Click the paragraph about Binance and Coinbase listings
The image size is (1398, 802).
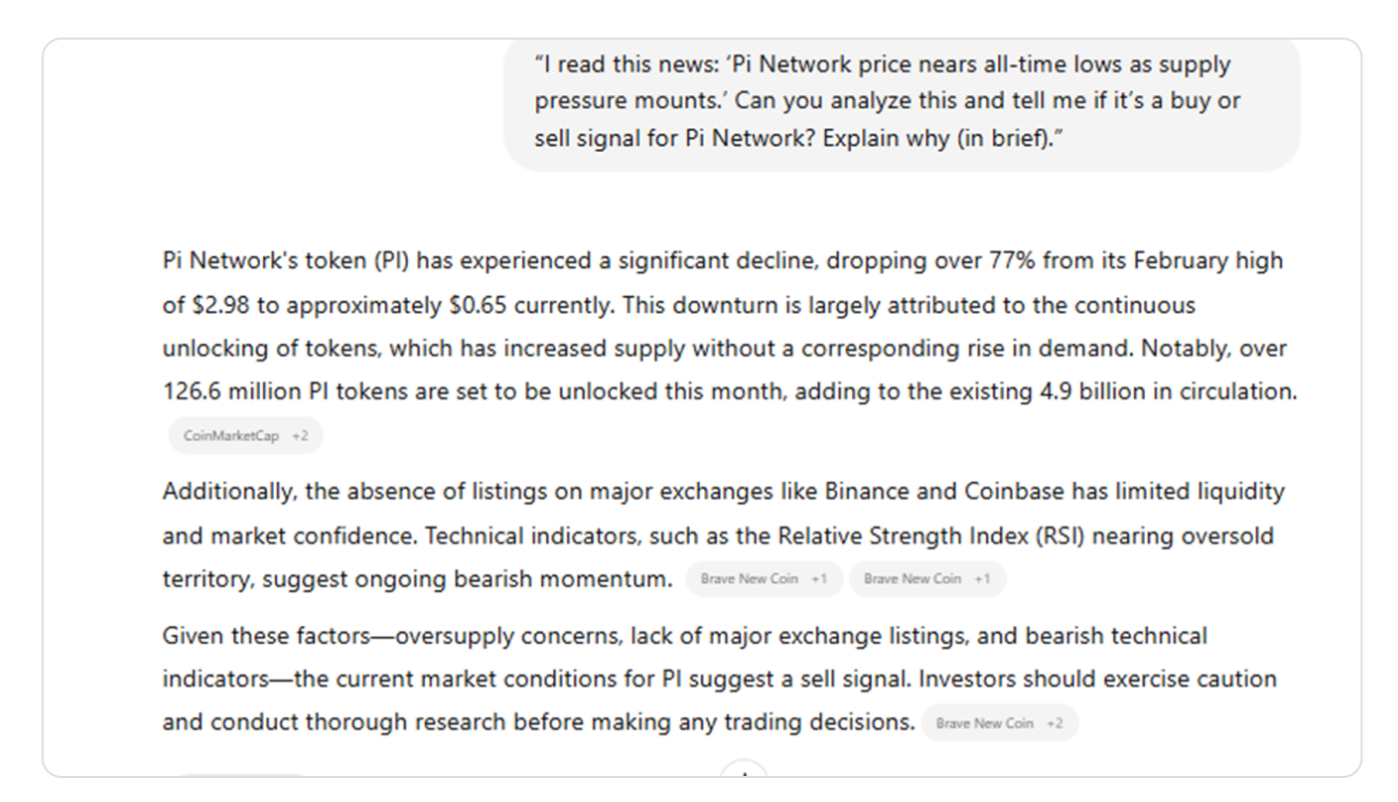(723, 535)
